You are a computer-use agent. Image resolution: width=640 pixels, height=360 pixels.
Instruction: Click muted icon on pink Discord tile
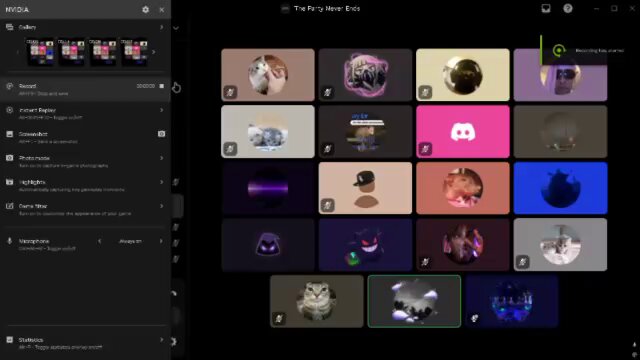tap(425, 149)
